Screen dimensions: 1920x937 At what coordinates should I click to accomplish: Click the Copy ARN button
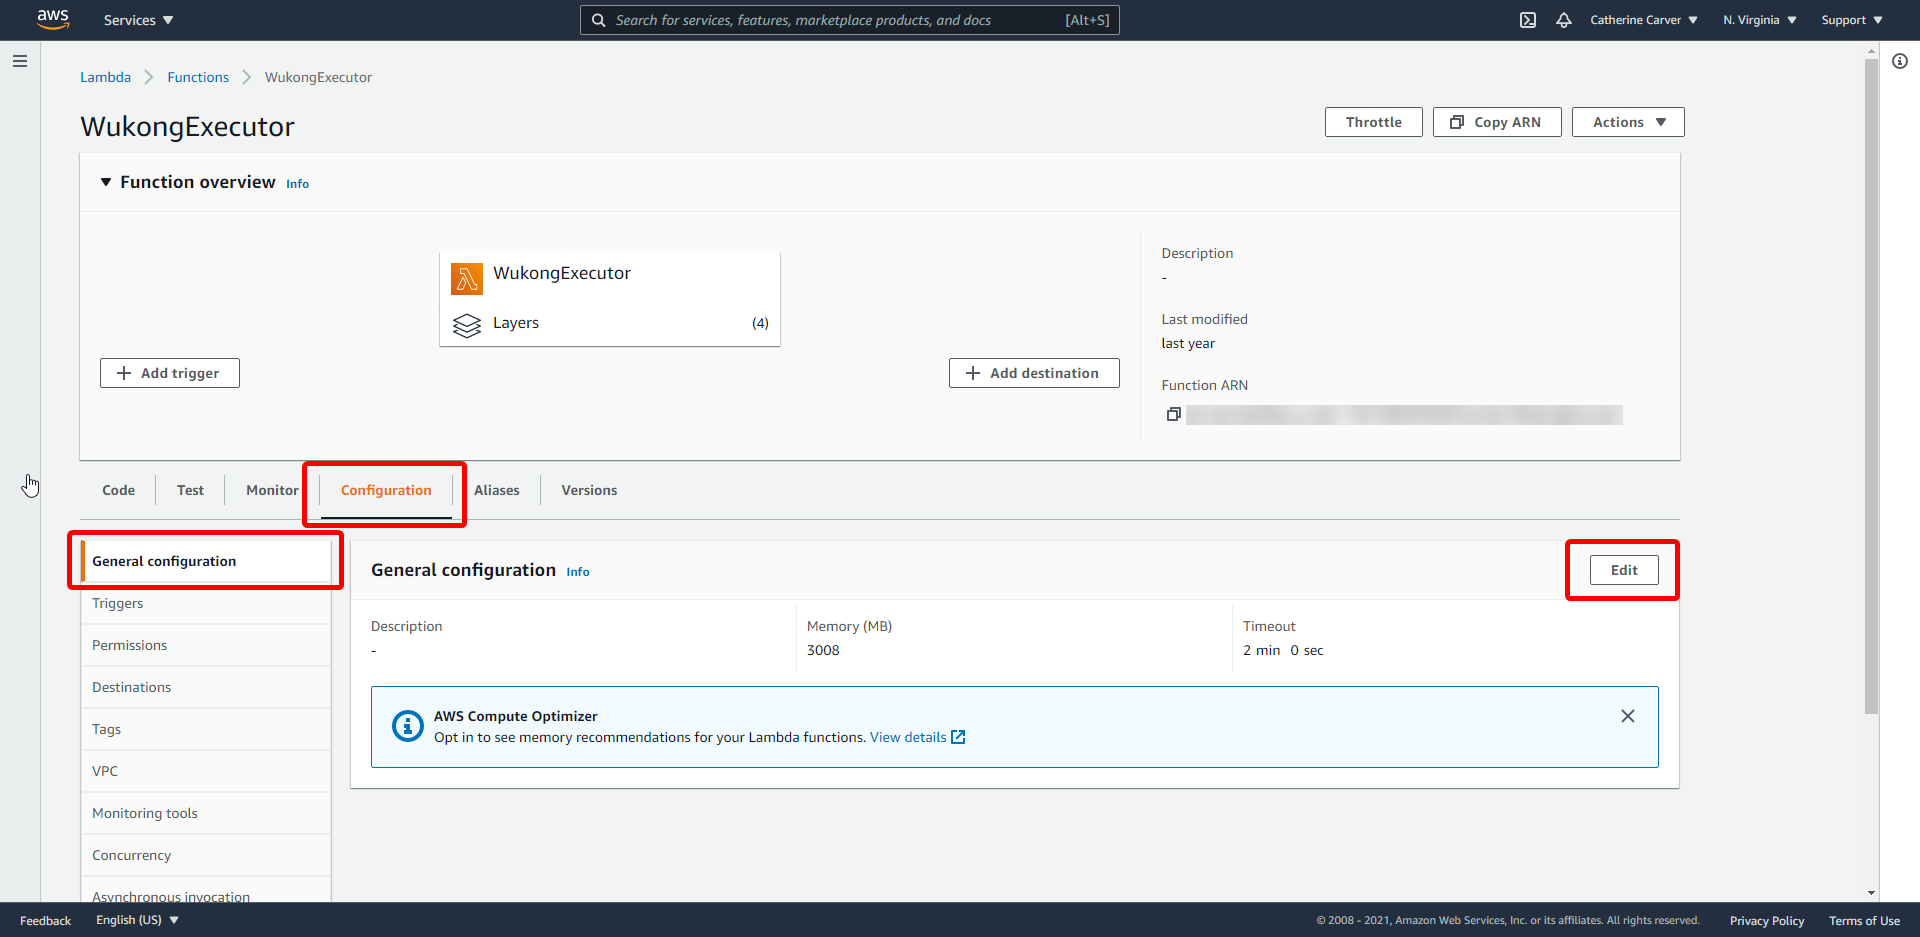tap(1497, 122)
